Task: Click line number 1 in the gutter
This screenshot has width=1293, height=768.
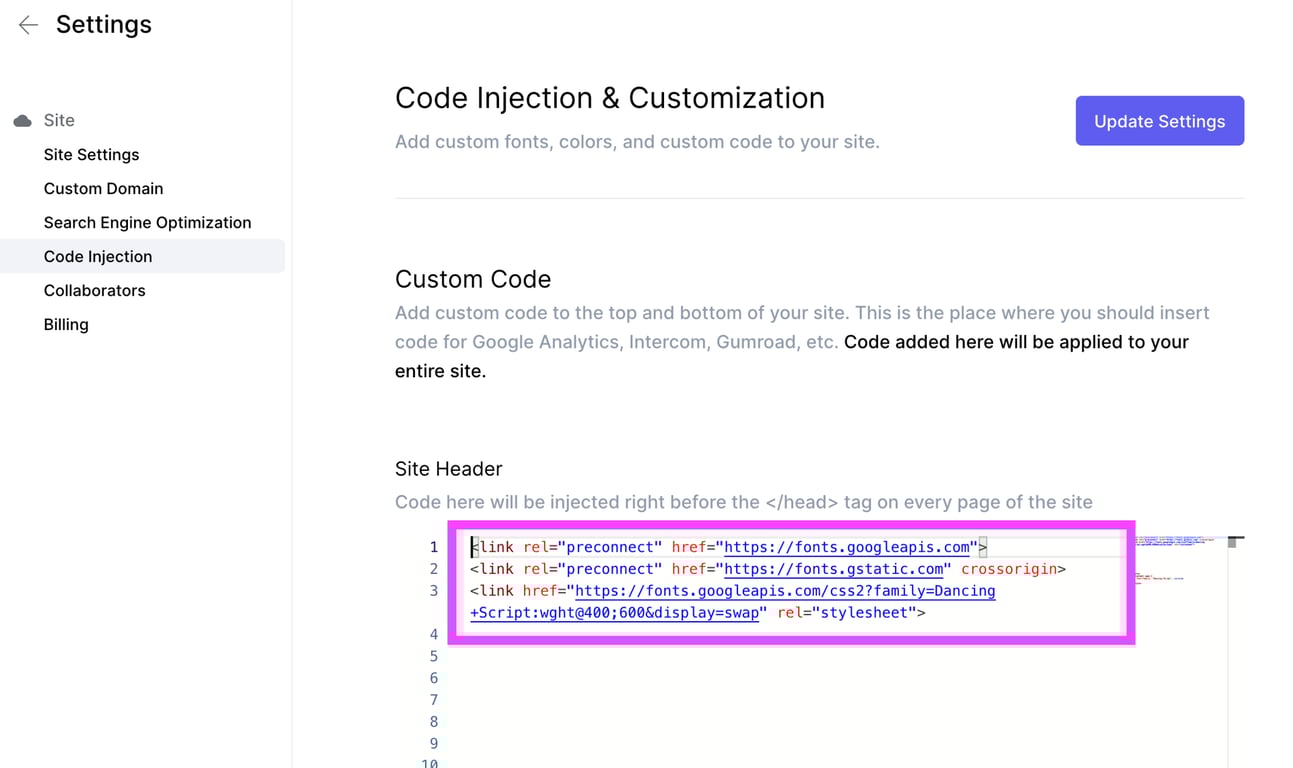Action: (x=434, y=547)
